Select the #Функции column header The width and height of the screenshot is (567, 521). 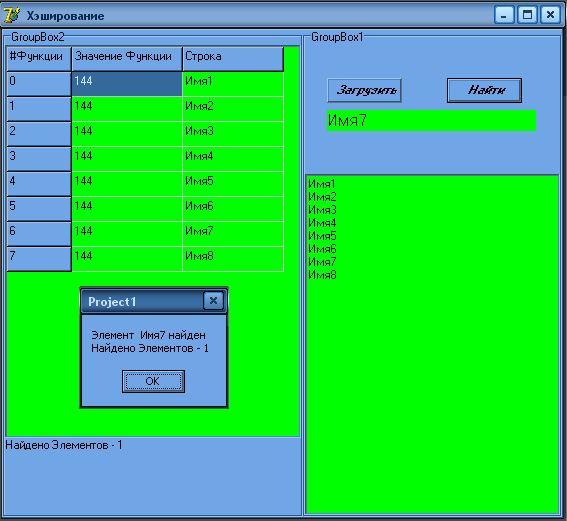39,59
